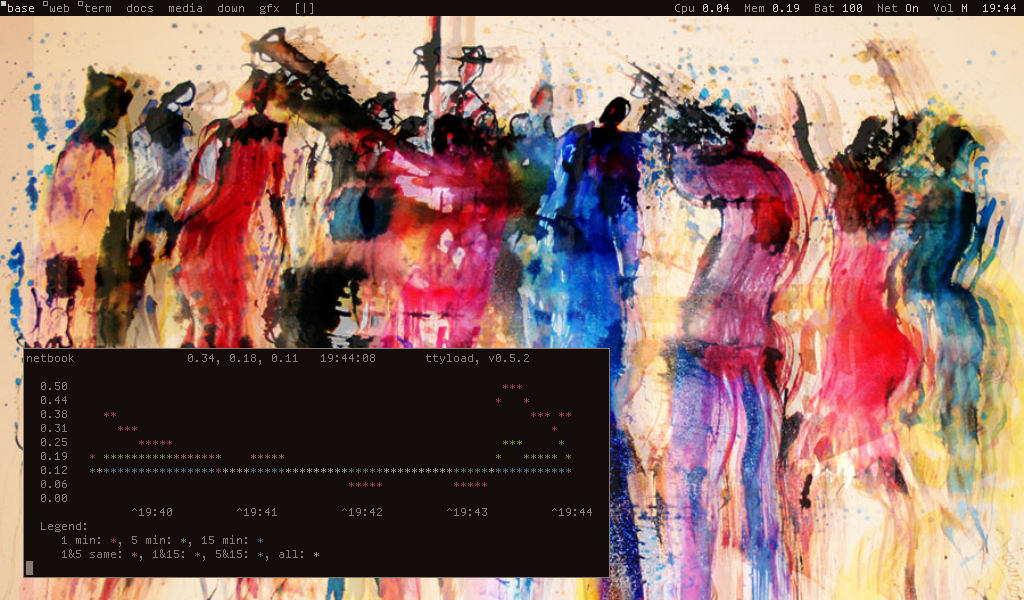Click the 0.38 y-axis label
The height and width of the screenshot is (600, 1024).
click(x=54, y=415)
